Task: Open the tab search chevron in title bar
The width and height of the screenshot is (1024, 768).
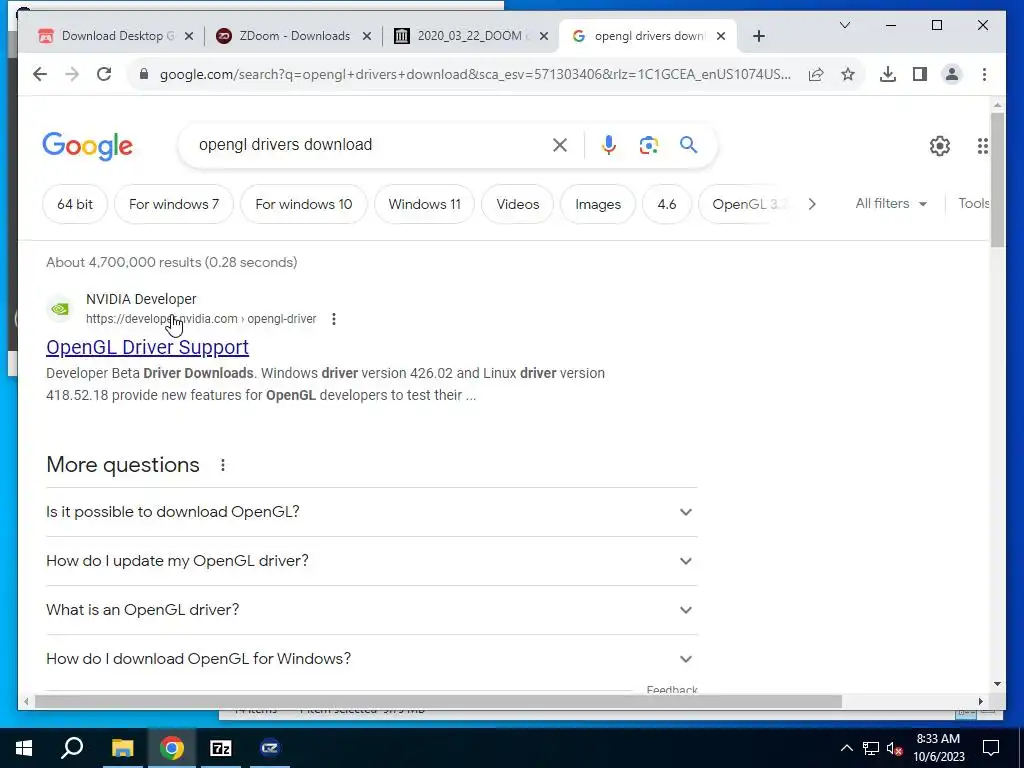Action: (x=844, y=25)
